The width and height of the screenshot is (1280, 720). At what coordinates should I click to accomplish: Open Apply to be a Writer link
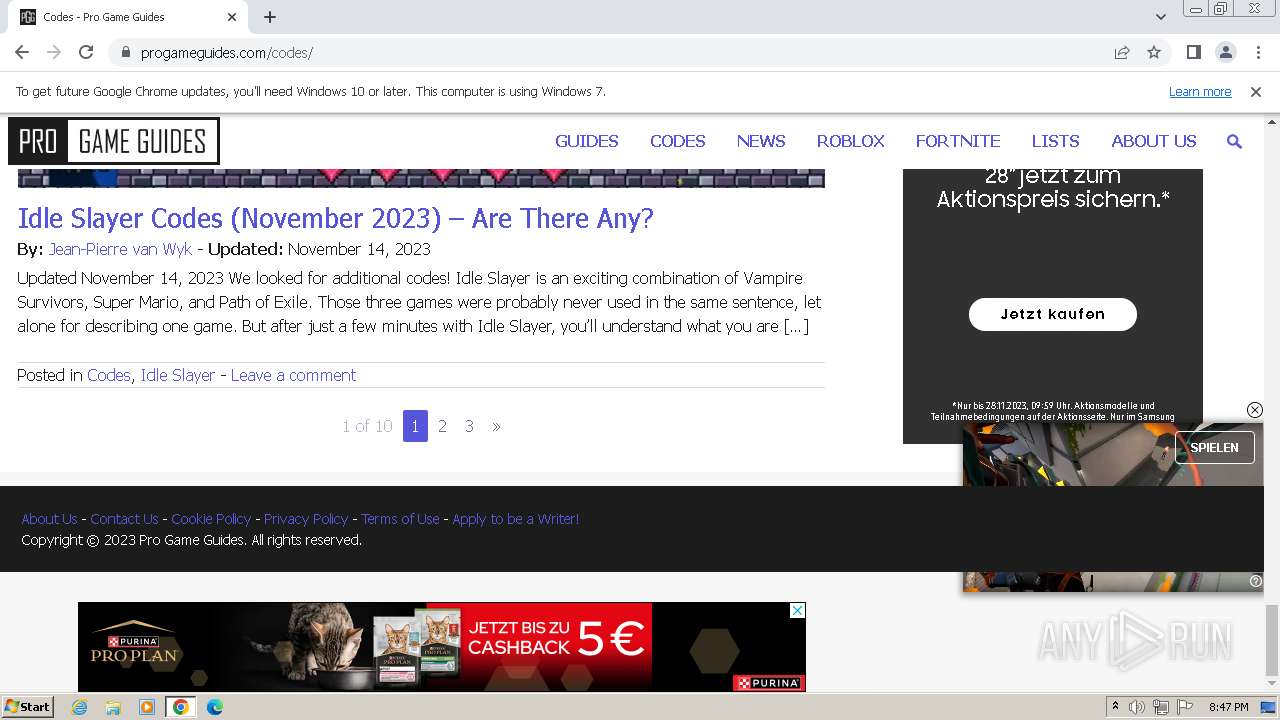click(x=516, y=519)
